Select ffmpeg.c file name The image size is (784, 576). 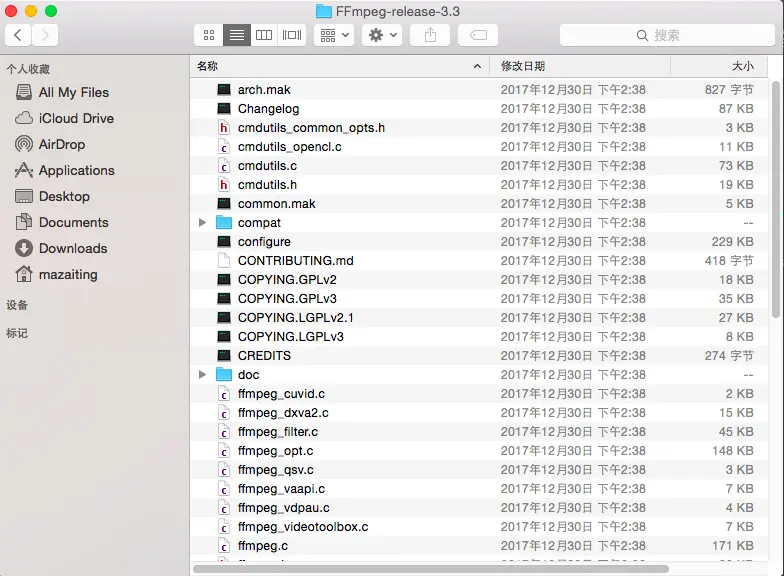pos(262,546)
